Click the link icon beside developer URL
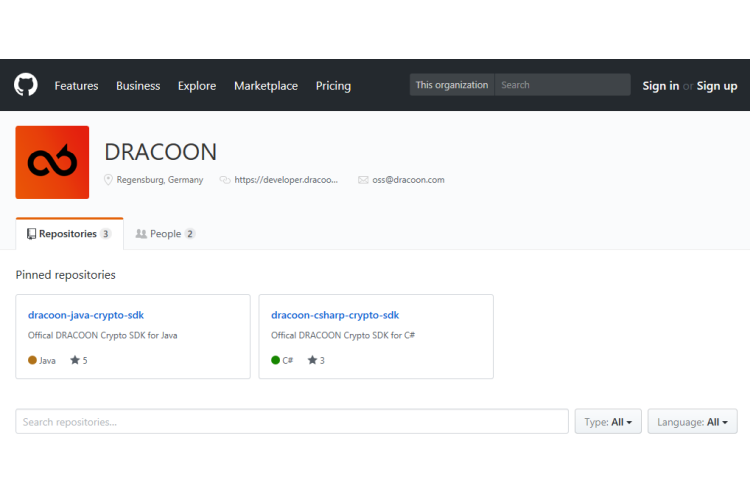The image size is (750, 500). coord(225,180)
